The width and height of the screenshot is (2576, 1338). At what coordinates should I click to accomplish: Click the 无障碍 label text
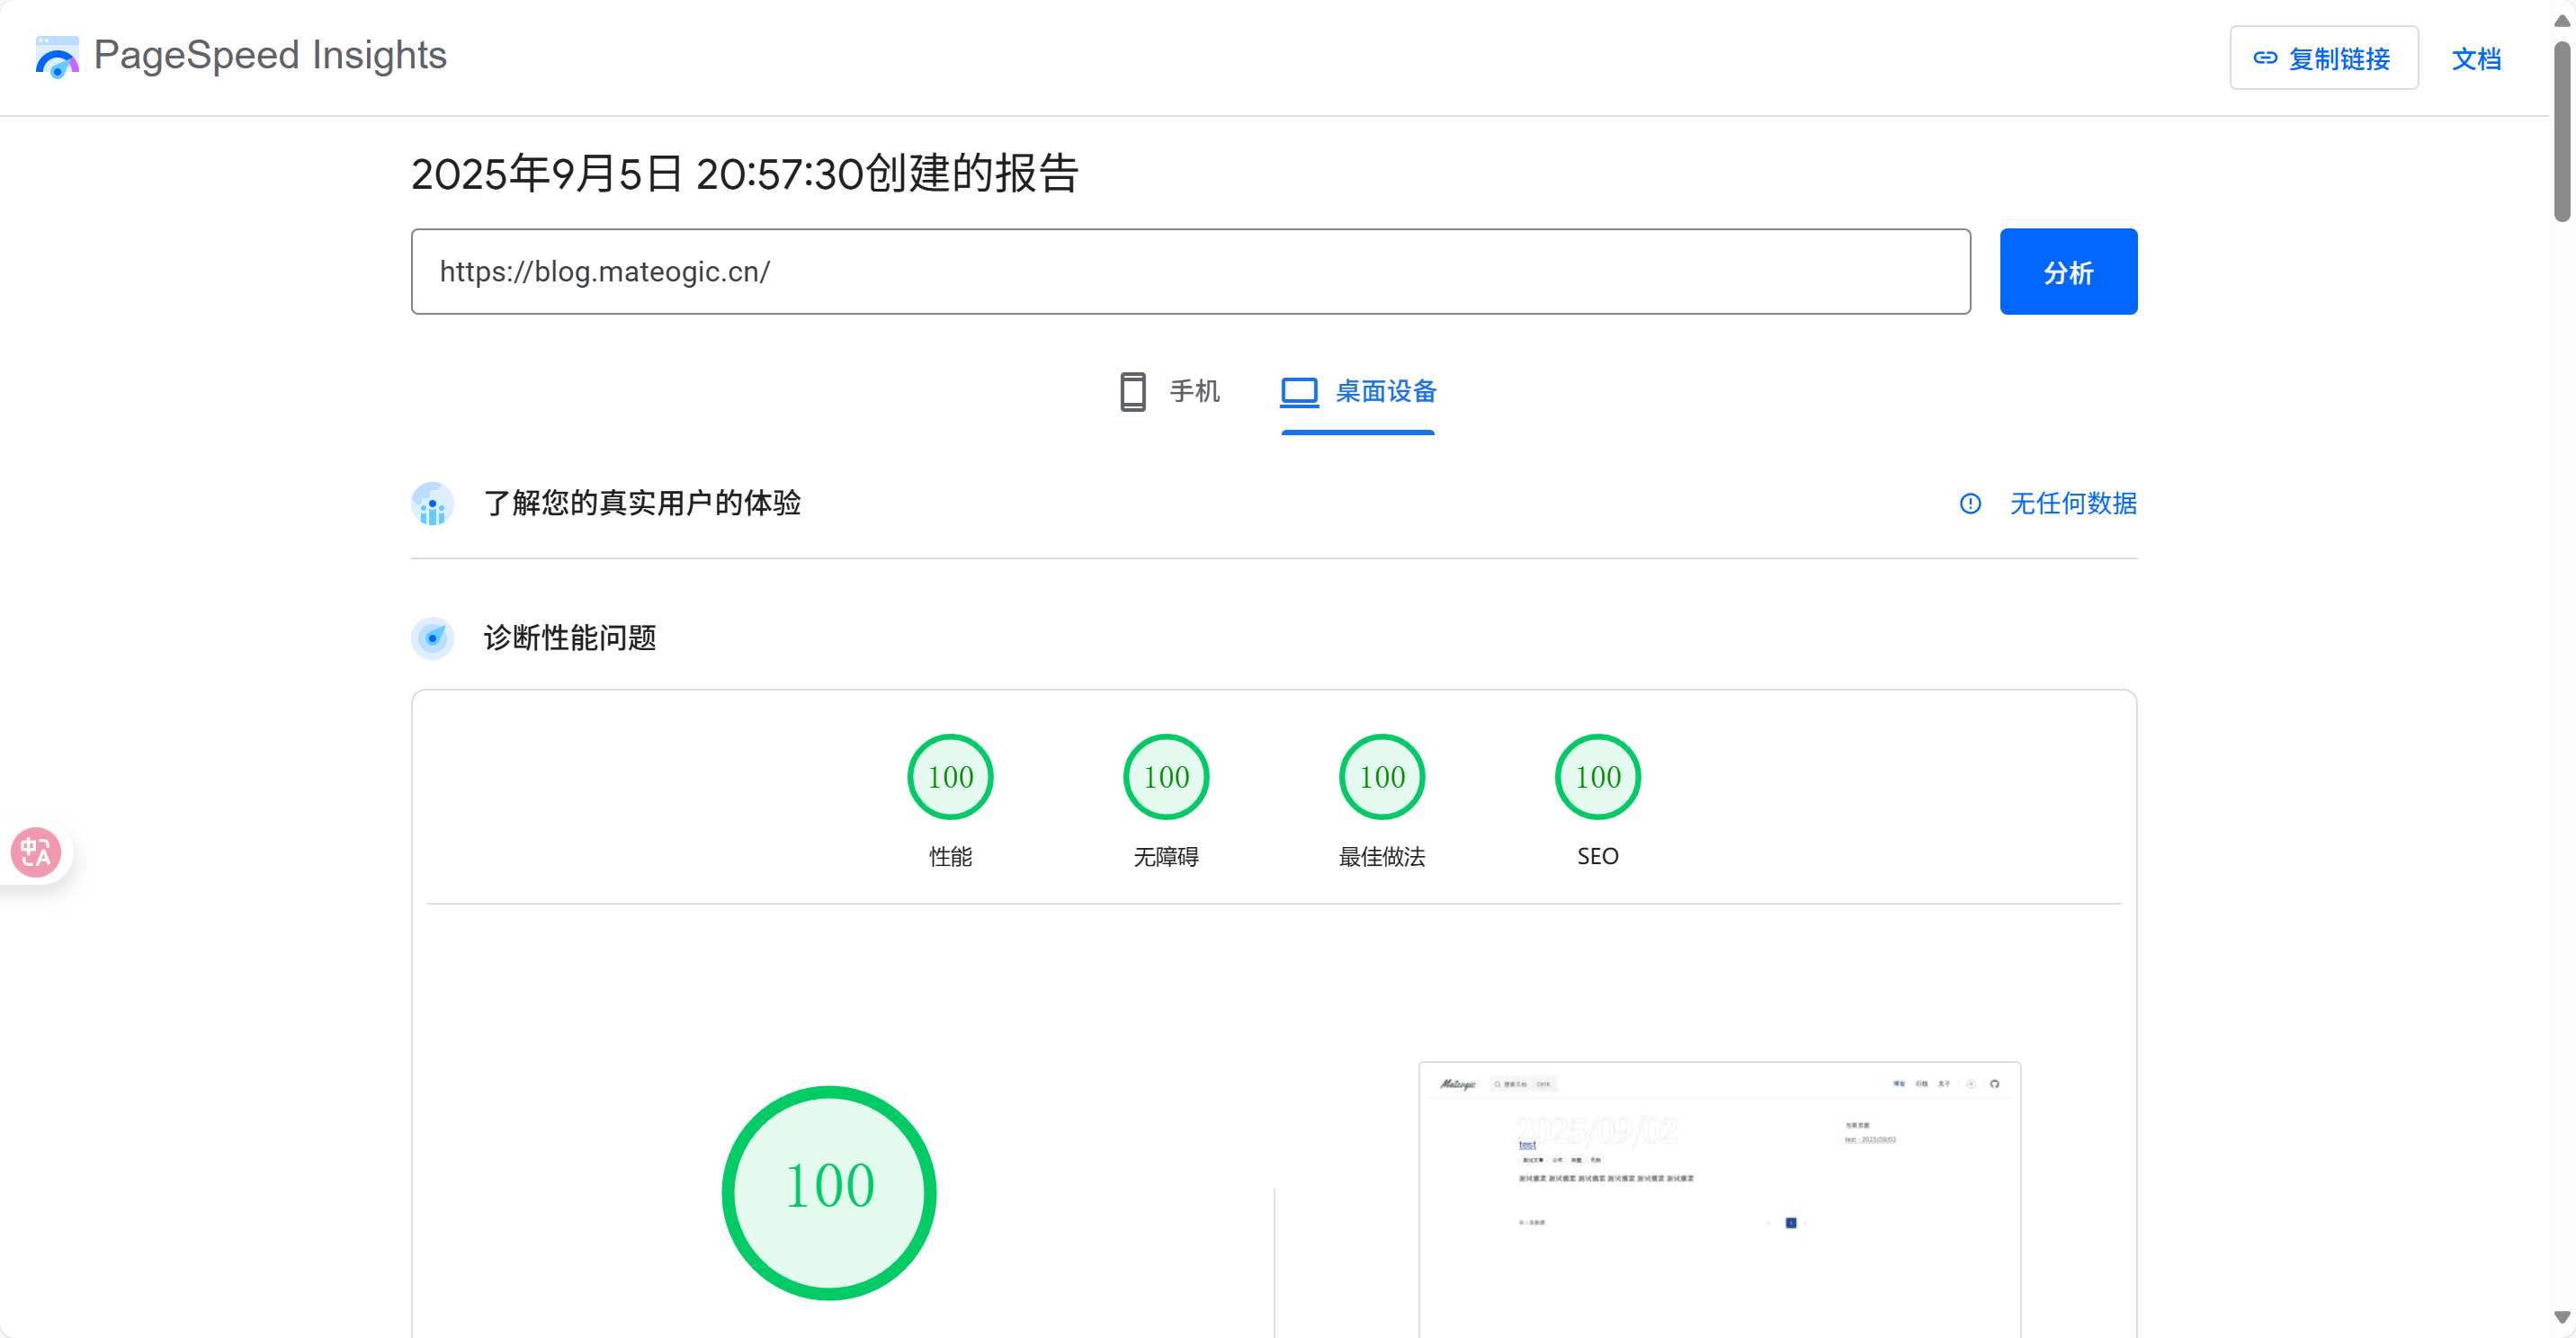1165,856
